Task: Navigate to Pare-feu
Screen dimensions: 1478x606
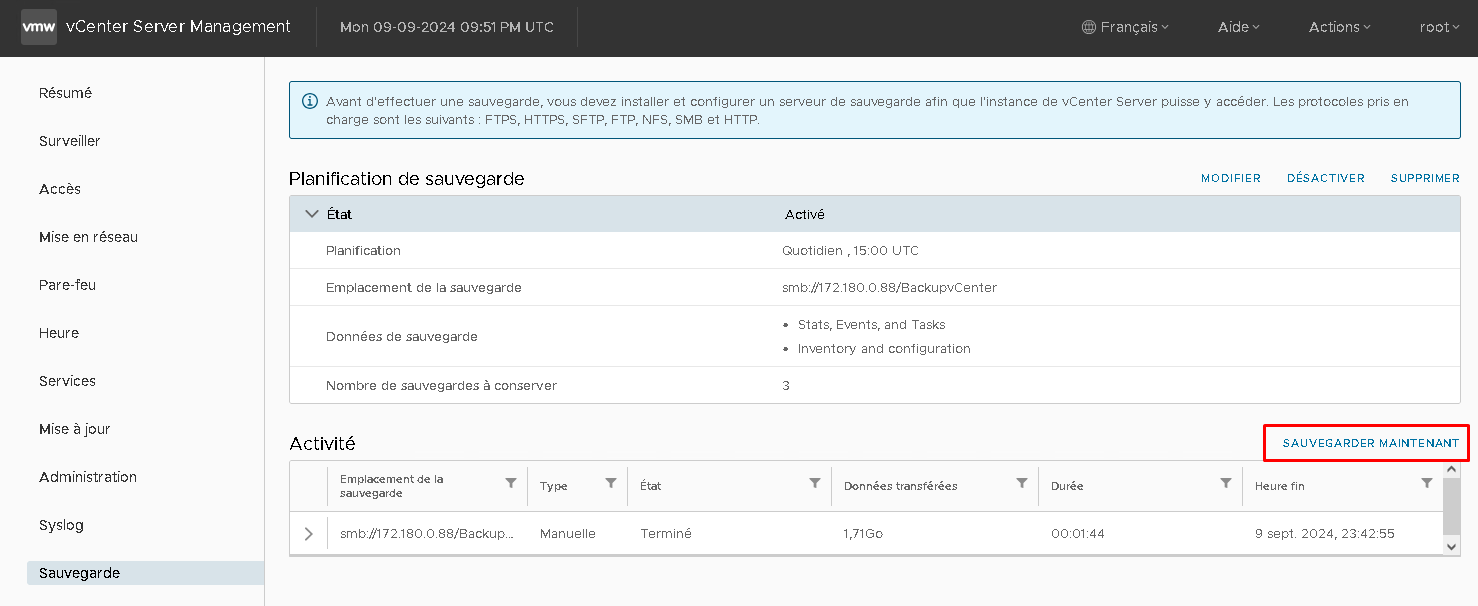Action: pos(67,285)
